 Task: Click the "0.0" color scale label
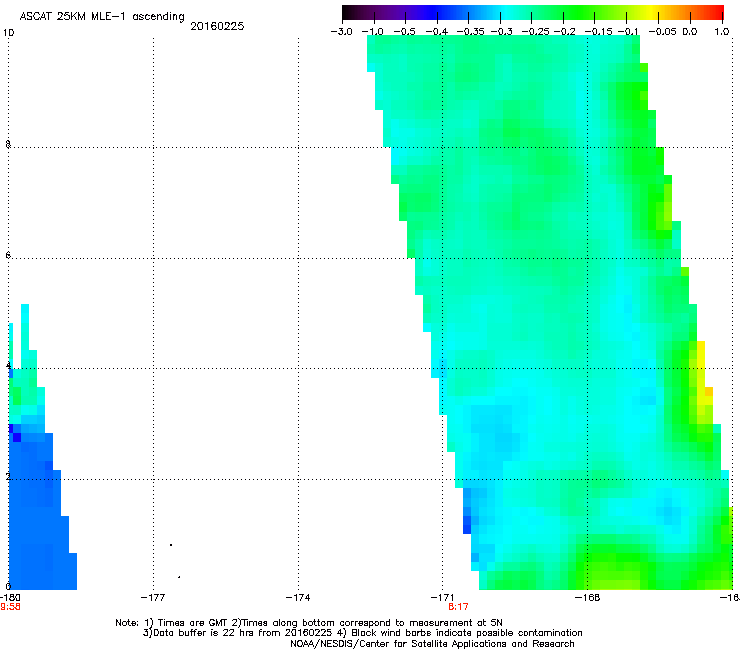(x=690, y=32)
